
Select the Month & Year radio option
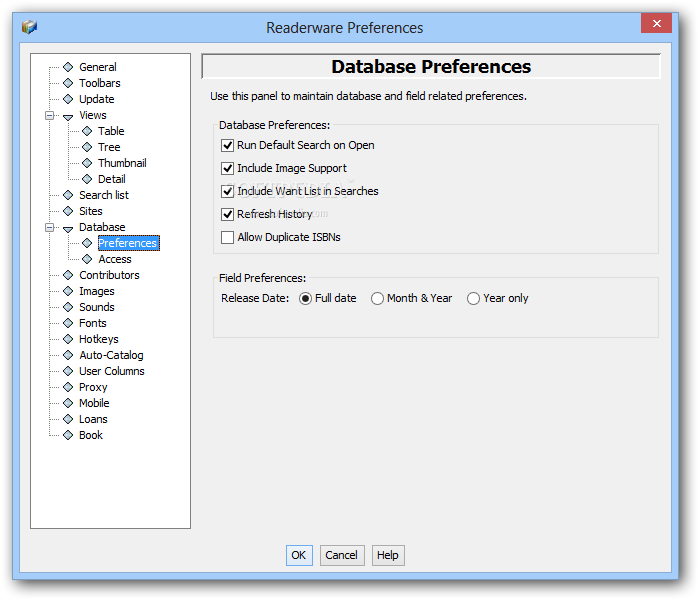point(377,298)
